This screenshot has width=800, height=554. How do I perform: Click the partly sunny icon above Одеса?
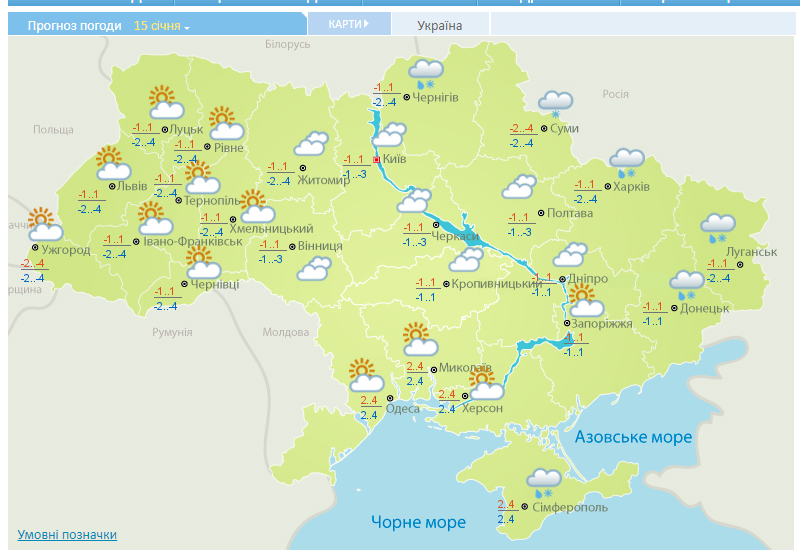click(x=366, y=375)
